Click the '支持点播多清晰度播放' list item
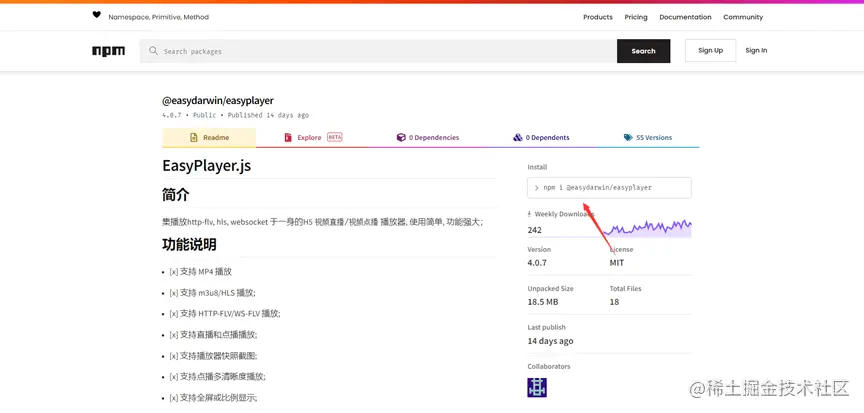 pos(217,377)
